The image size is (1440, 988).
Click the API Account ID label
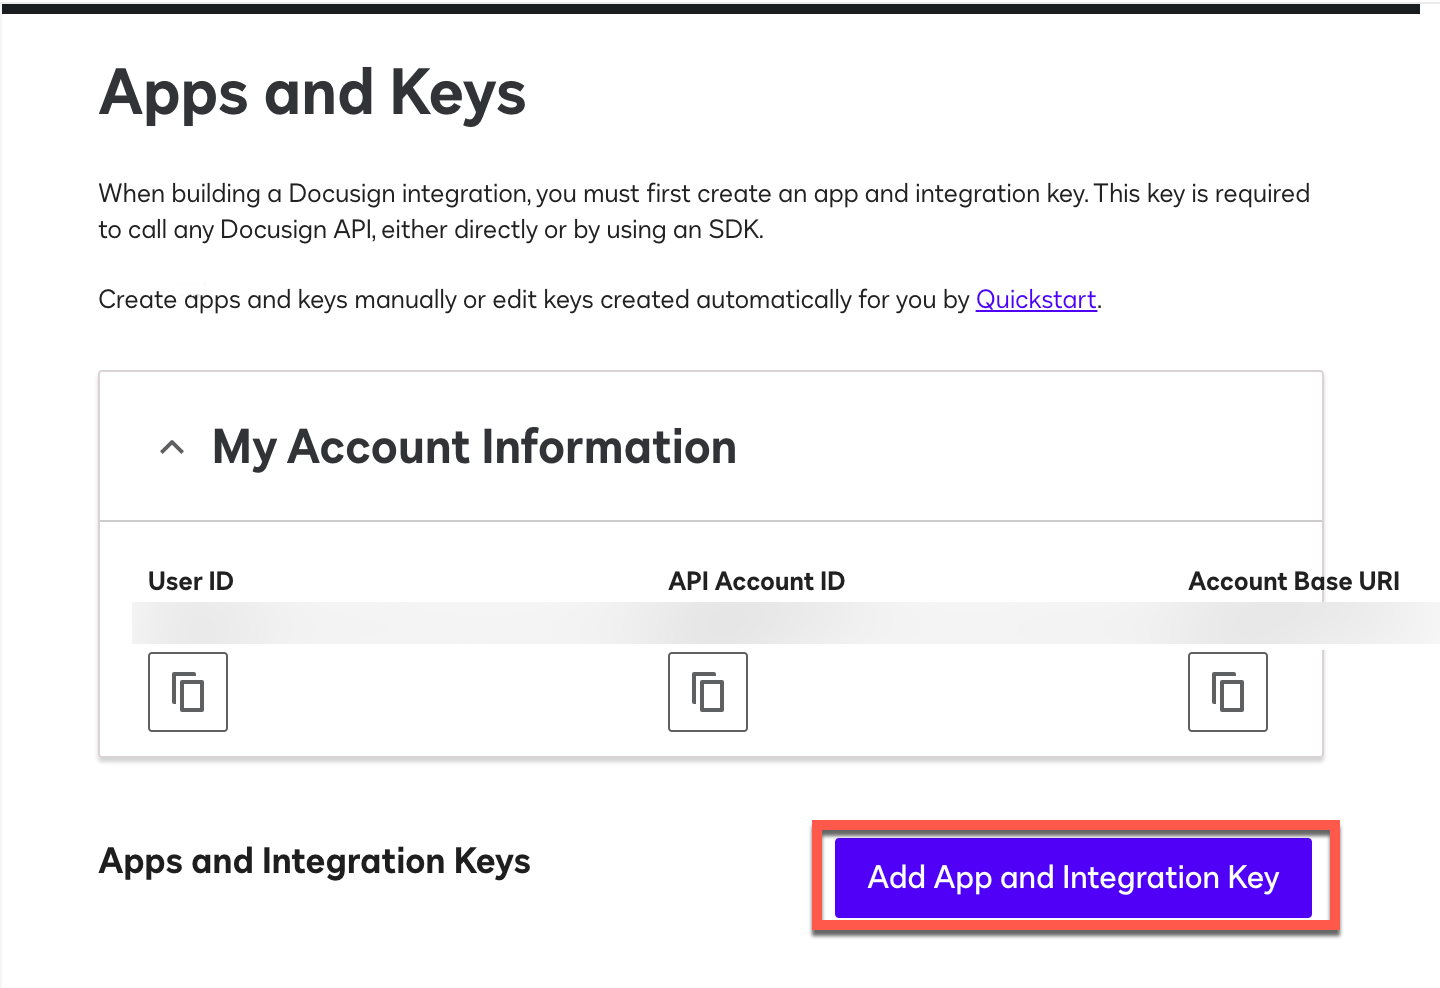click(x=757, y=581)
